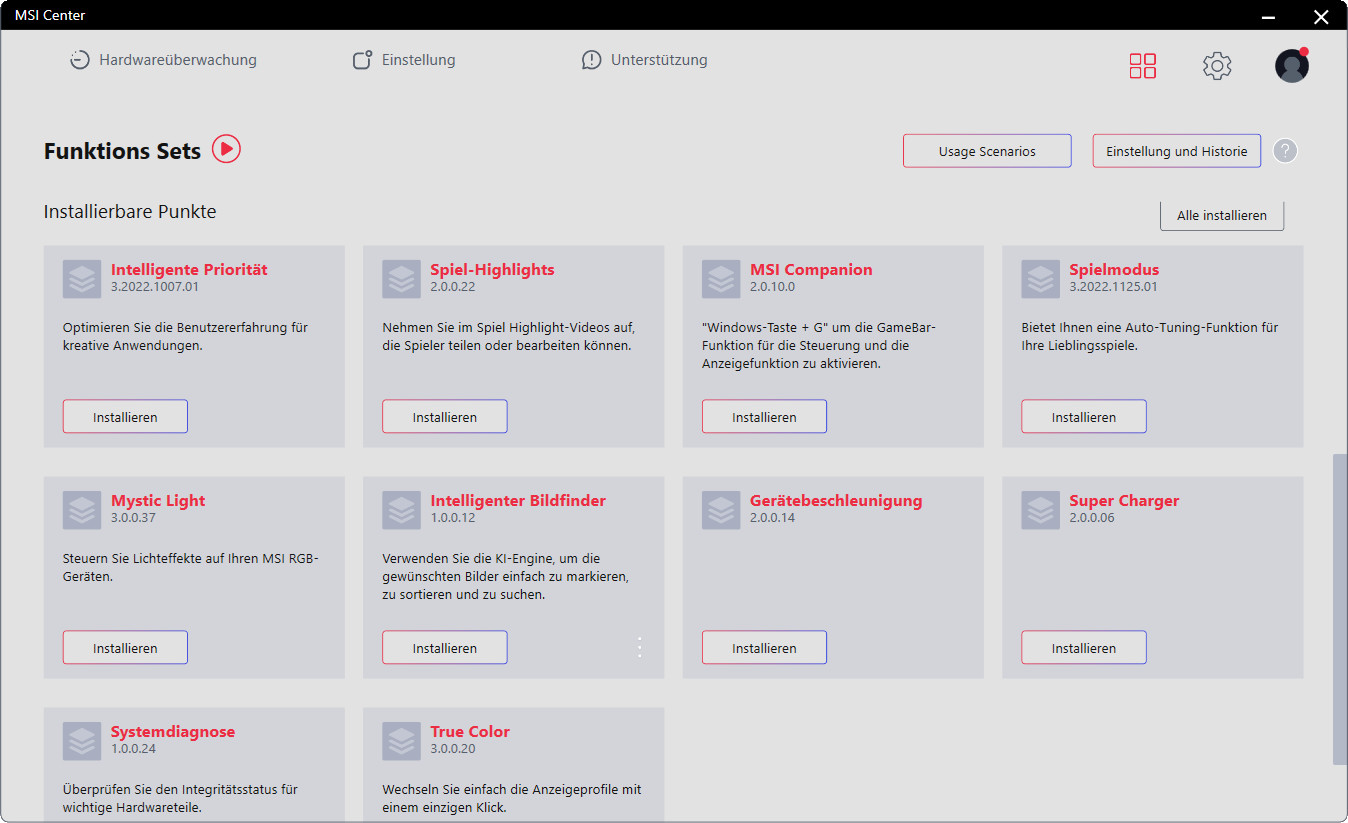The image size is (1348, 823).
Task: Open Einstellung und Historie
Action: [x=1176, y=151]
